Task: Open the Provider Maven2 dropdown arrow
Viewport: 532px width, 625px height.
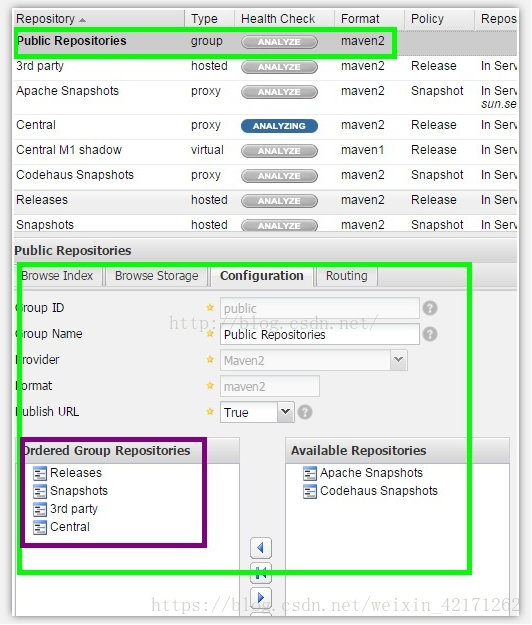Action: click(399, 360)
